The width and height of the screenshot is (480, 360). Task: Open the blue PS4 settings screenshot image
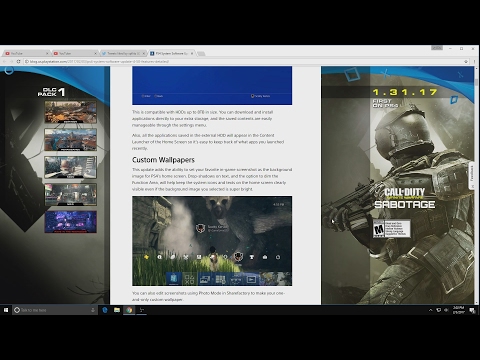point(212,86)
